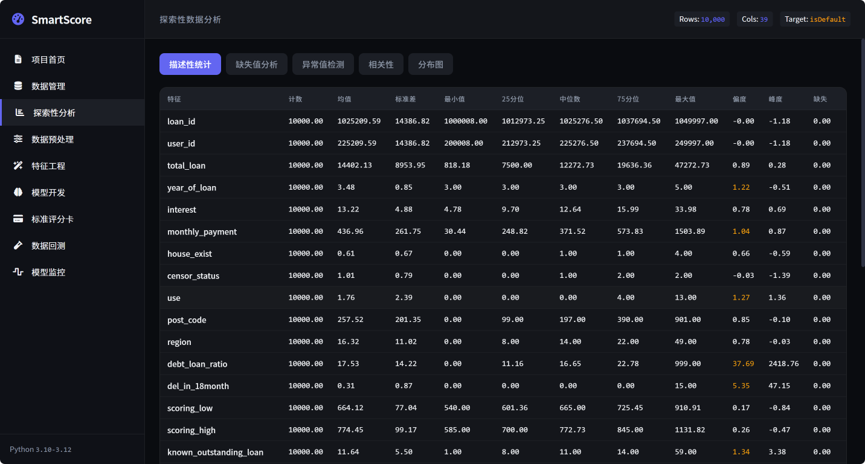The height and width of the screenshot is (464, 865).
Task: Click the interest feature name
Action: (x=181, y=210)
